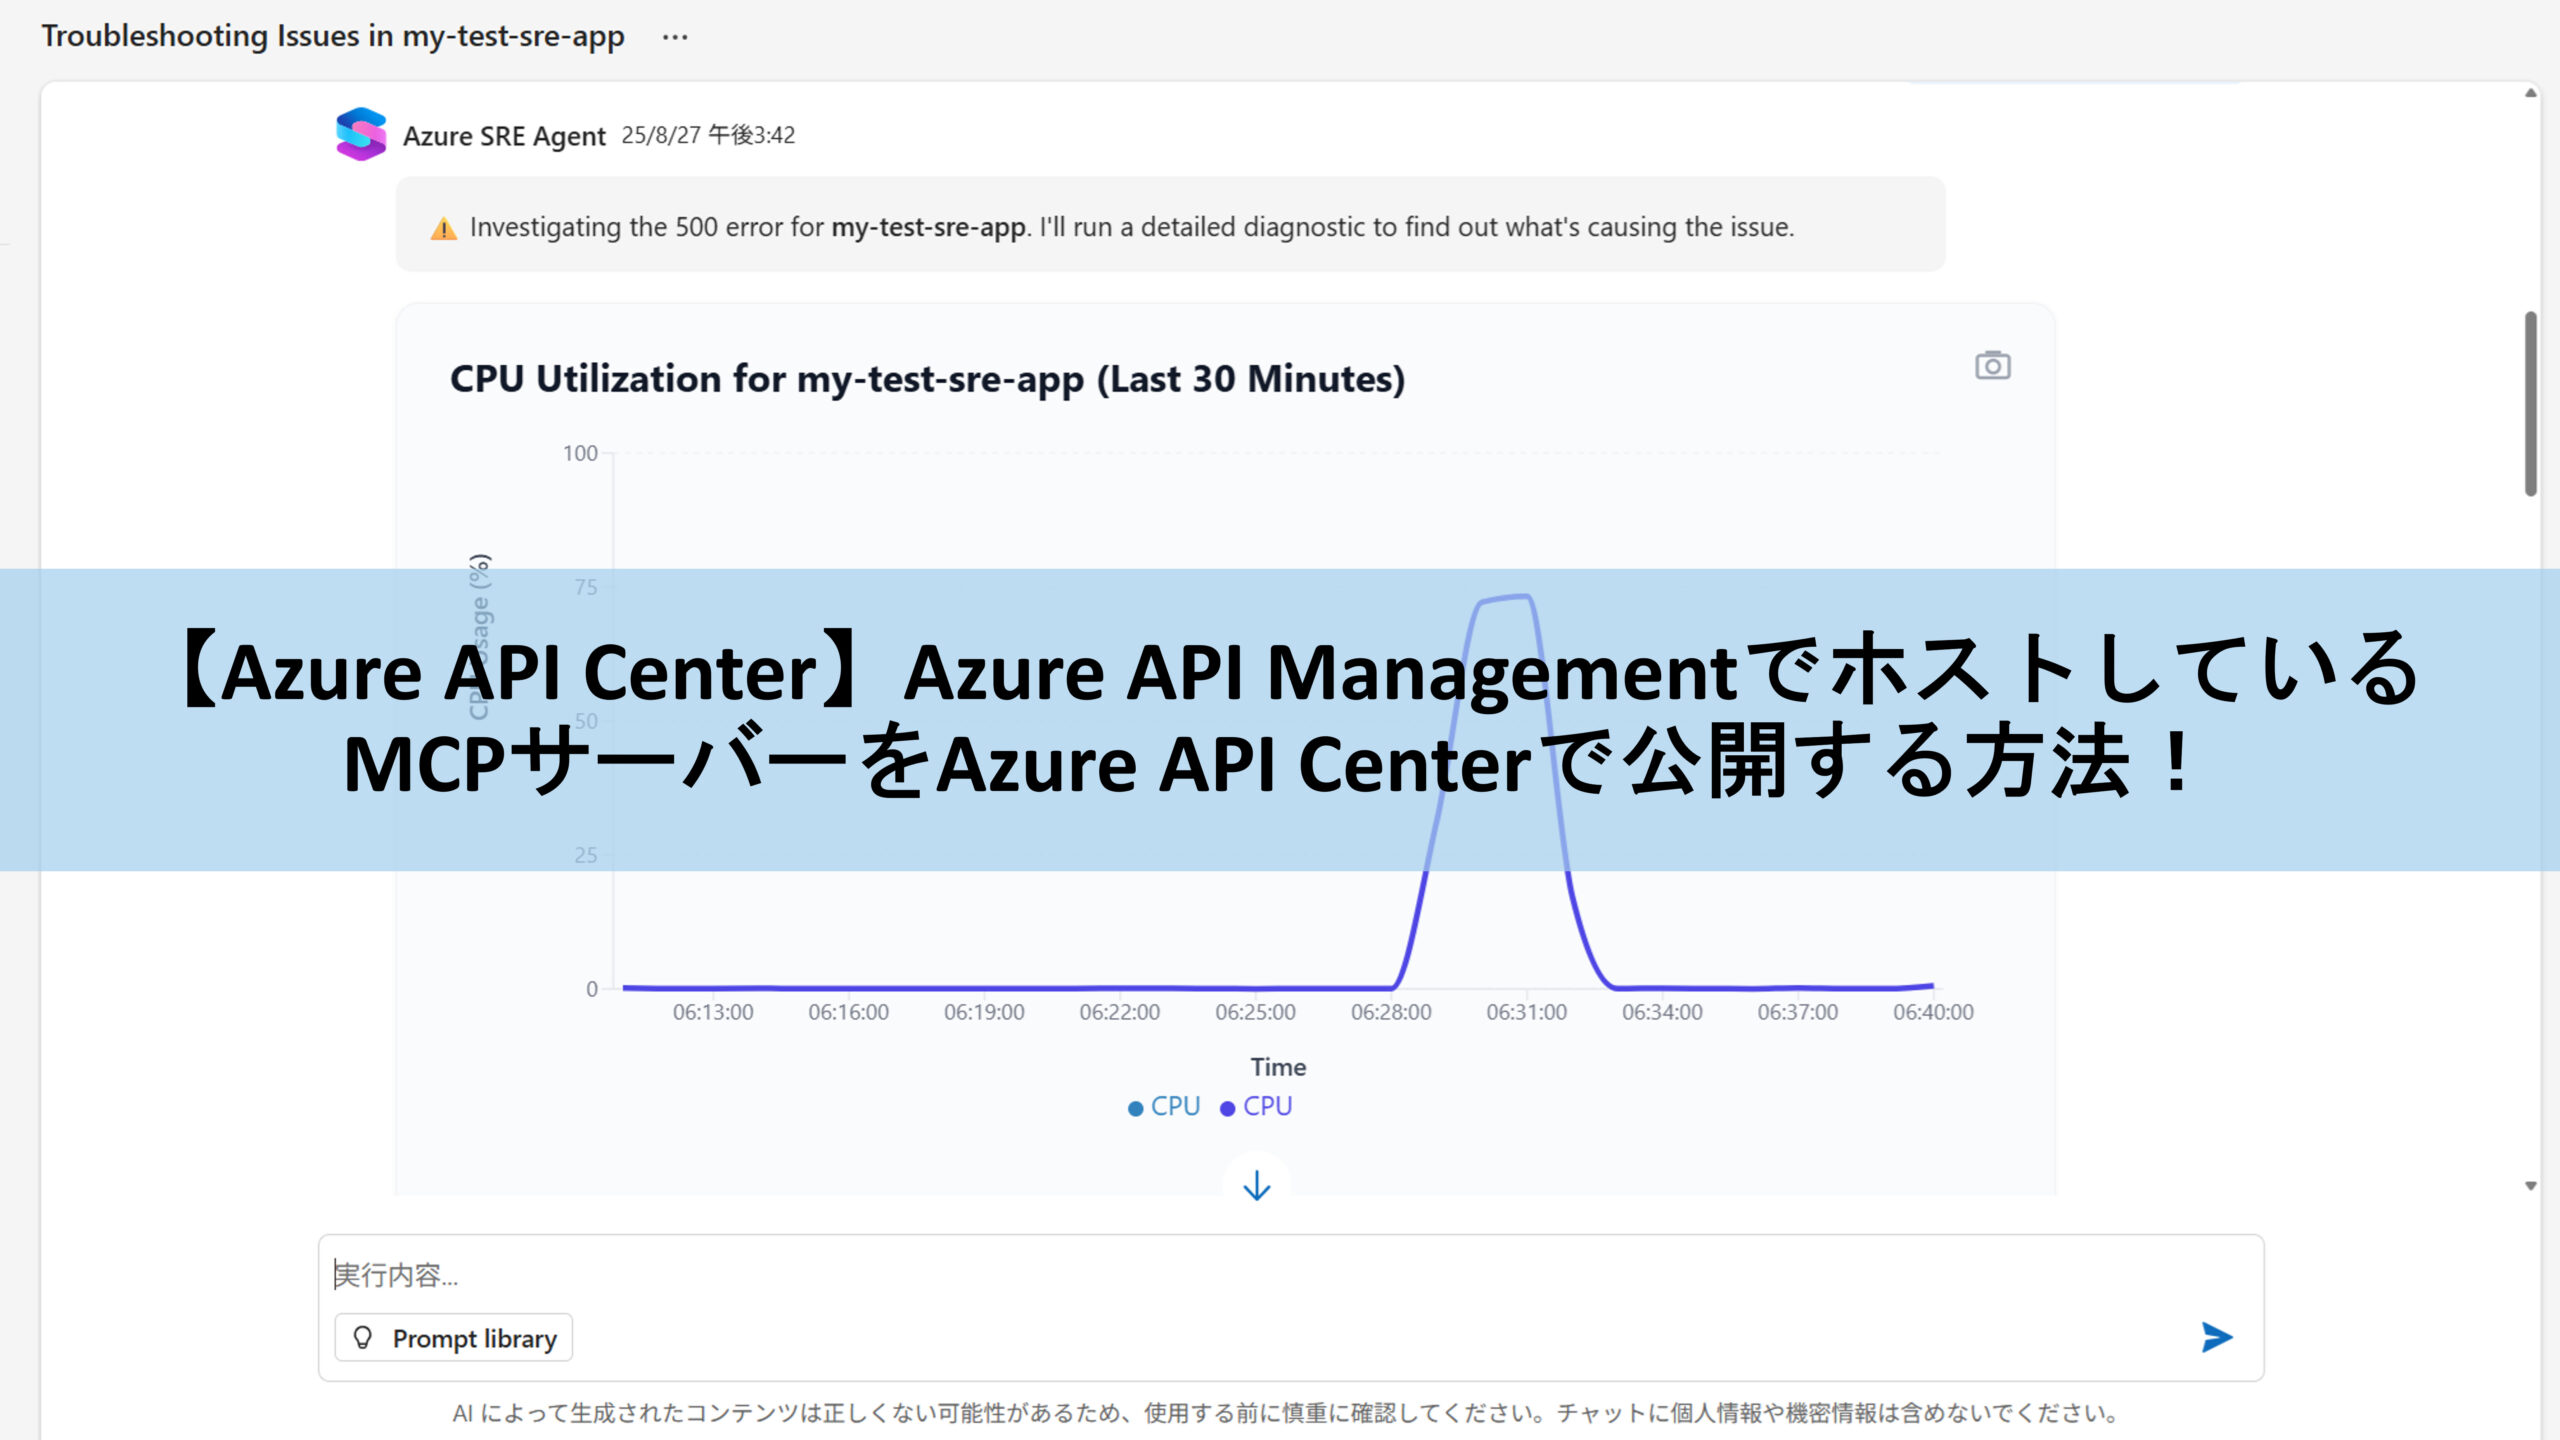Click the 'Time' axis title
2560x1440 pixels.
coord(1278,1067)
